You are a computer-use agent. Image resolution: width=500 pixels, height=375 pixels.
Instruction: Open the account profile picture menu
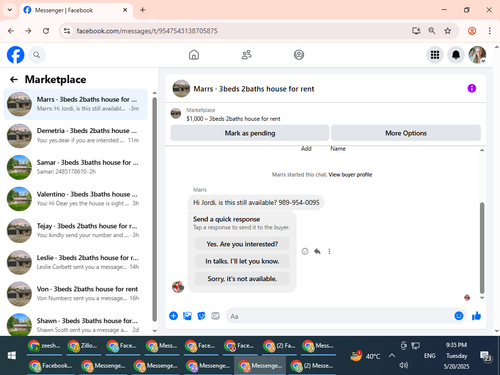tap(477, 55)
